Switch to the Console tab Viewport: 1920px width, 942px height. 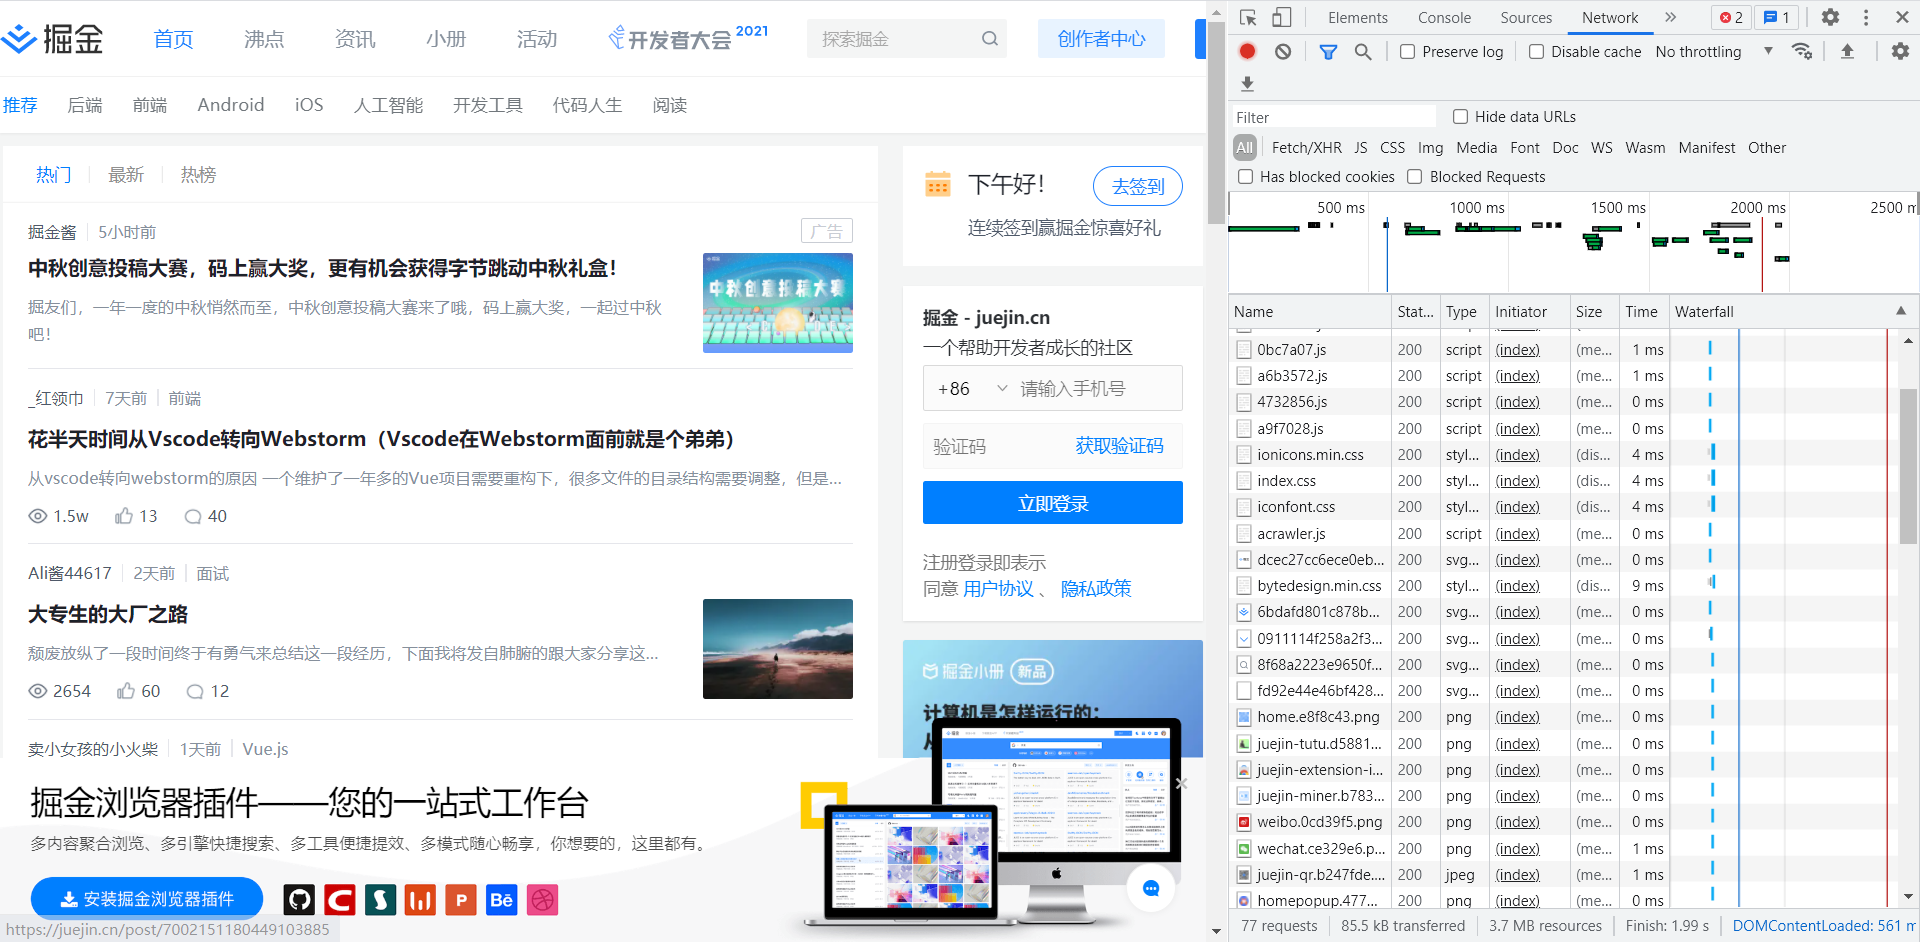click(x=1444, y=17)
